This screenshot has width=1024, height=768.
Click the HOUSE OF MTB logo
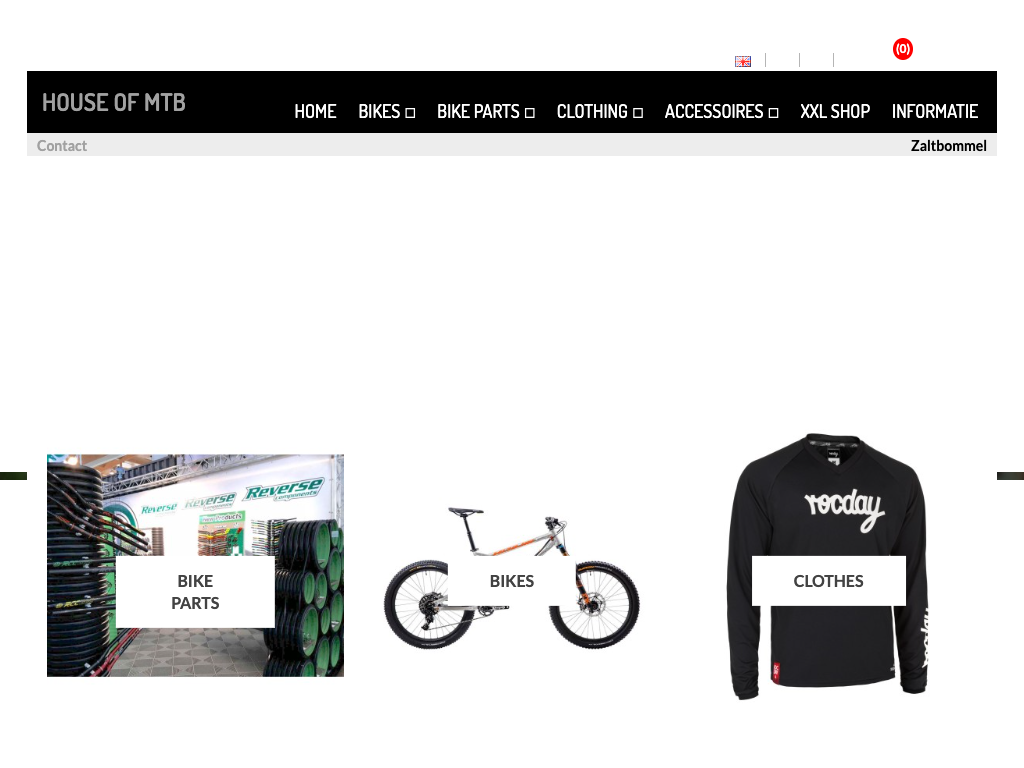click(114, 103)
